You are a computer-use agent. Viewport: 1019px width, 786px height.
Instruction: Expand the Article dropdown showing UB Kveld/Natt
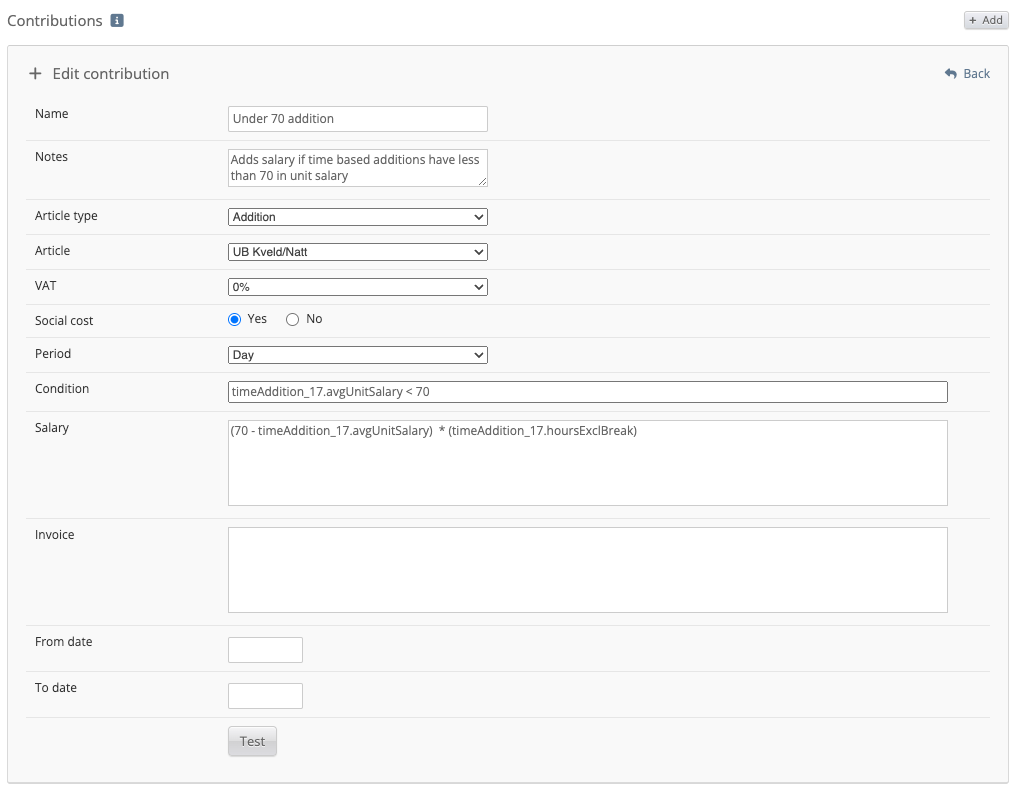point(357,252)
